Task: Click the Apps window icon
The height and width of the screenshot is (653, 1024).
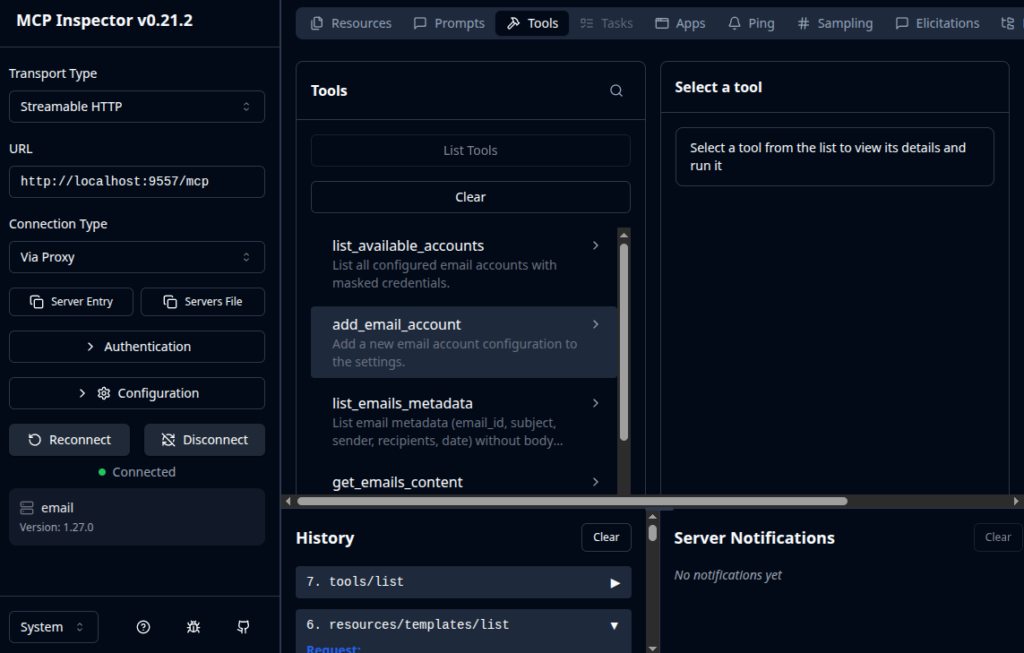Action: [x=662, y=24]
